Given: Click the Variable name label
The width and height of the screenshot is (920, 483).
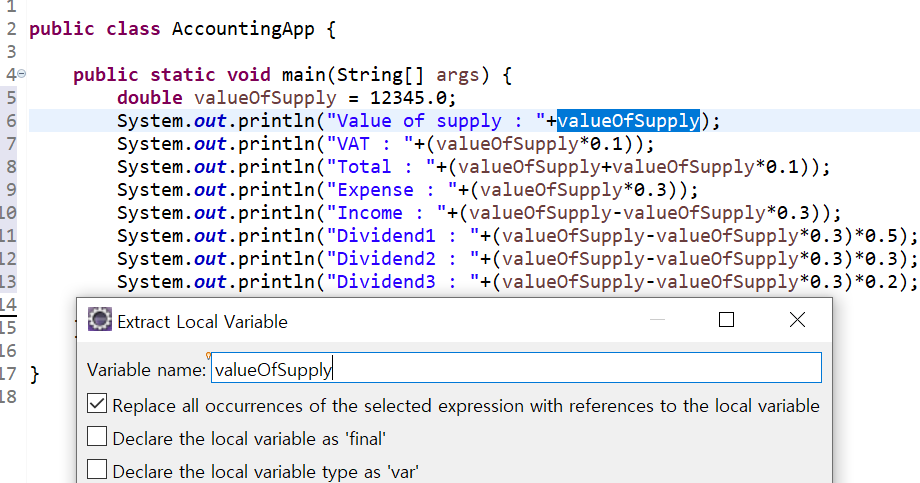Looking at the screenshot, I should (147, 370).
